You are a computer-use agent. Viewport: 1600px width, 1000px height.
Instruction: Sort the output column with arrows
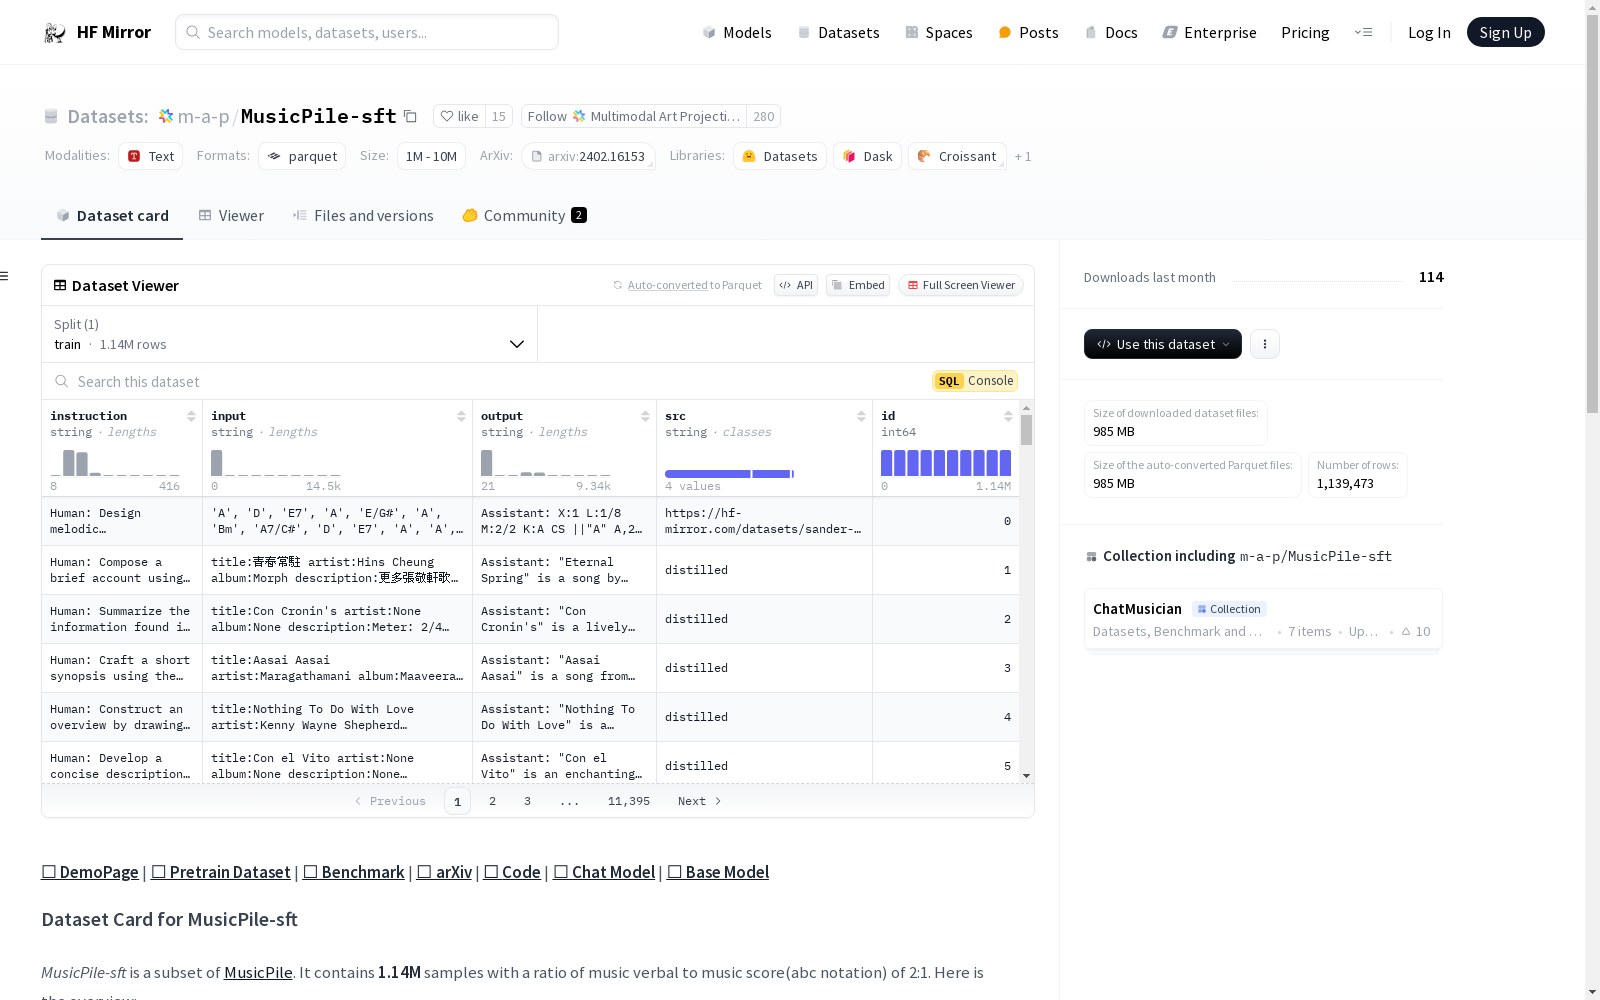click(x=645, y=416)
